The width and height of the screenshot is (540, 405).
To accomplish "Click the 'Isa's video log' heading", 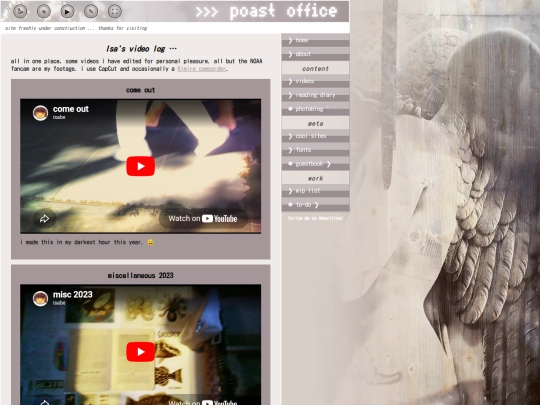I will pos(141,49).
